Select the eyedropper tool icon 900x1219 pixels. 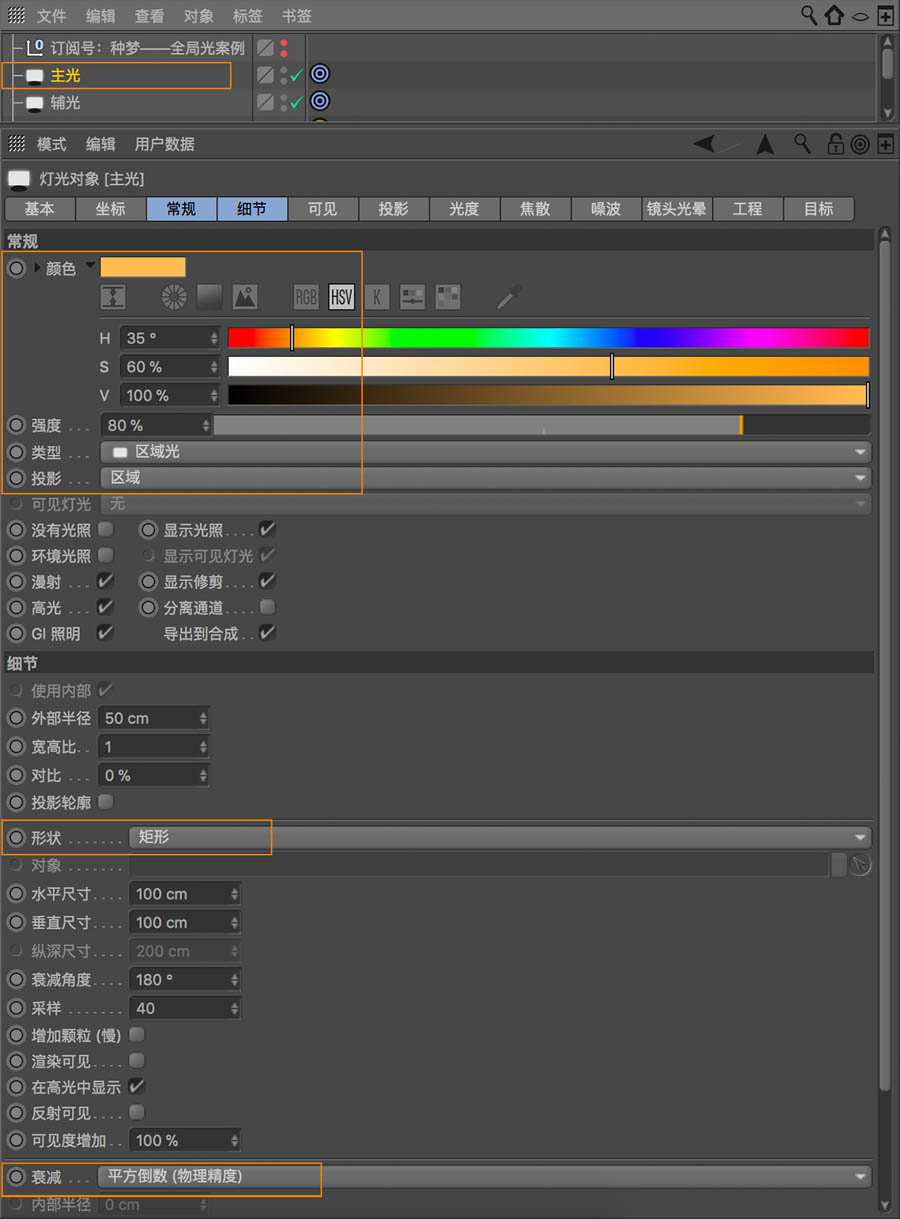509,297
